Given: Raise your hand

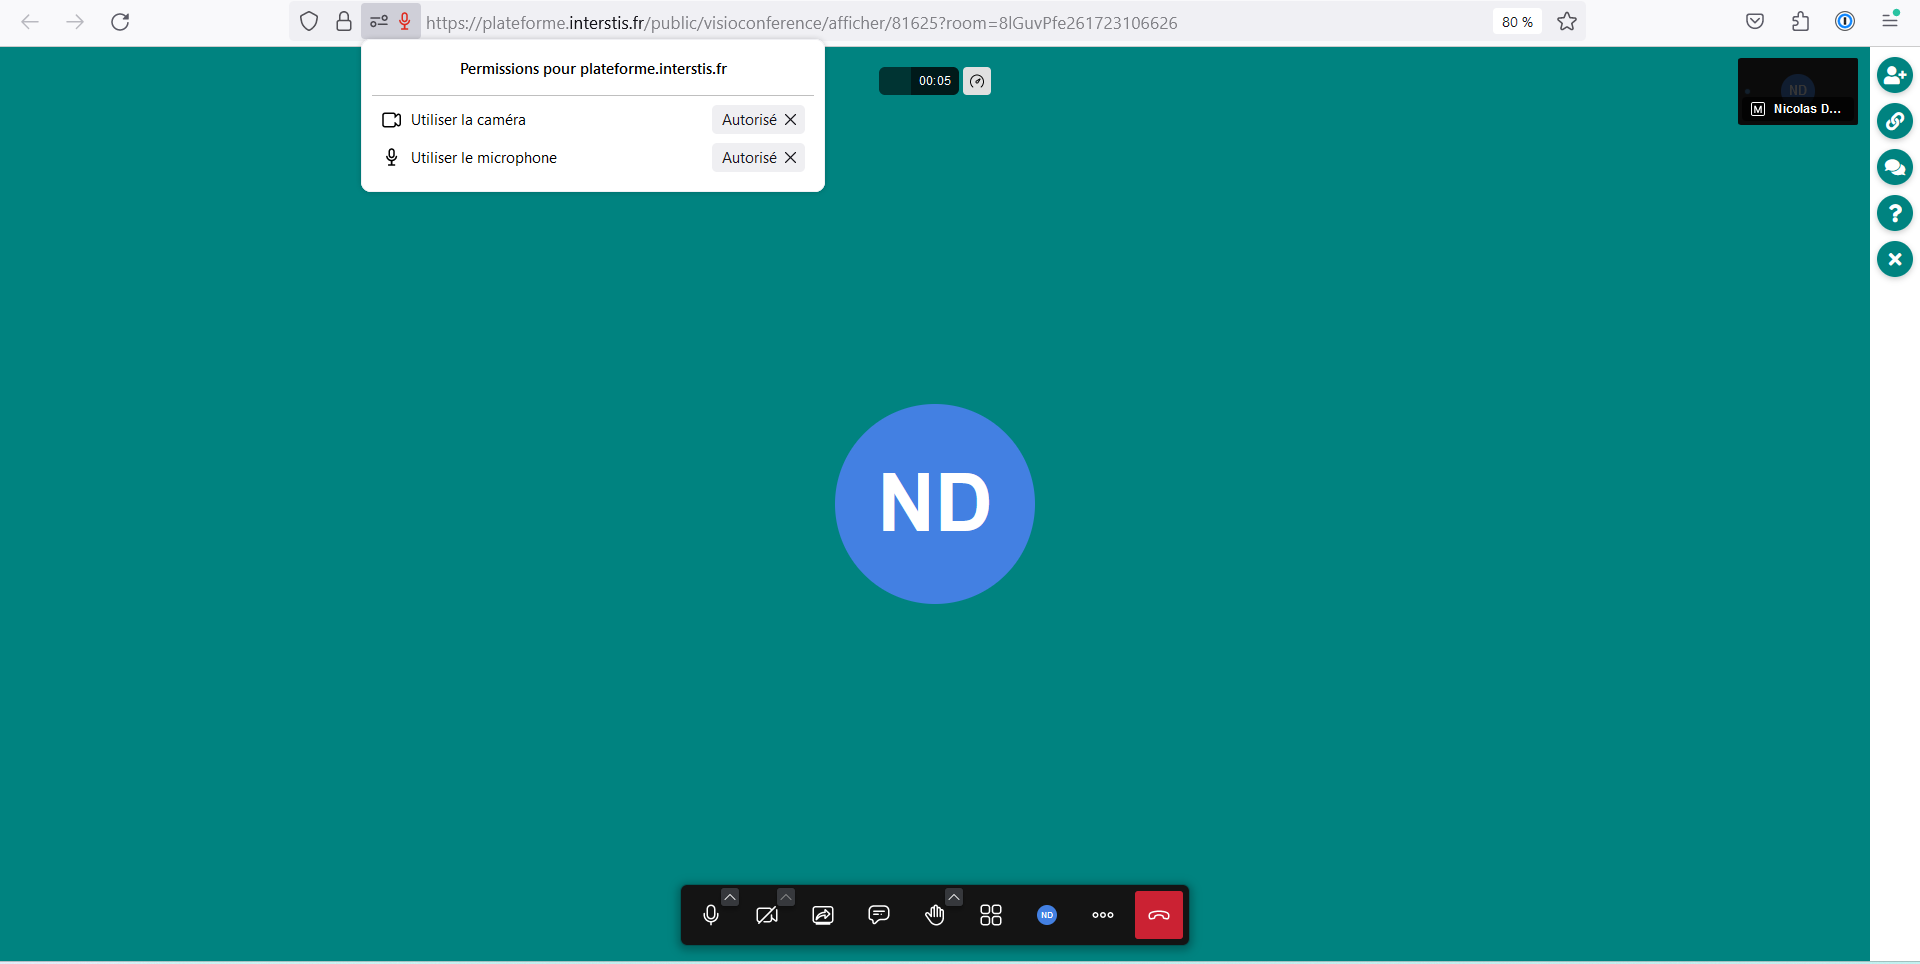Looking at the screenshot, I should coord(935,915).
